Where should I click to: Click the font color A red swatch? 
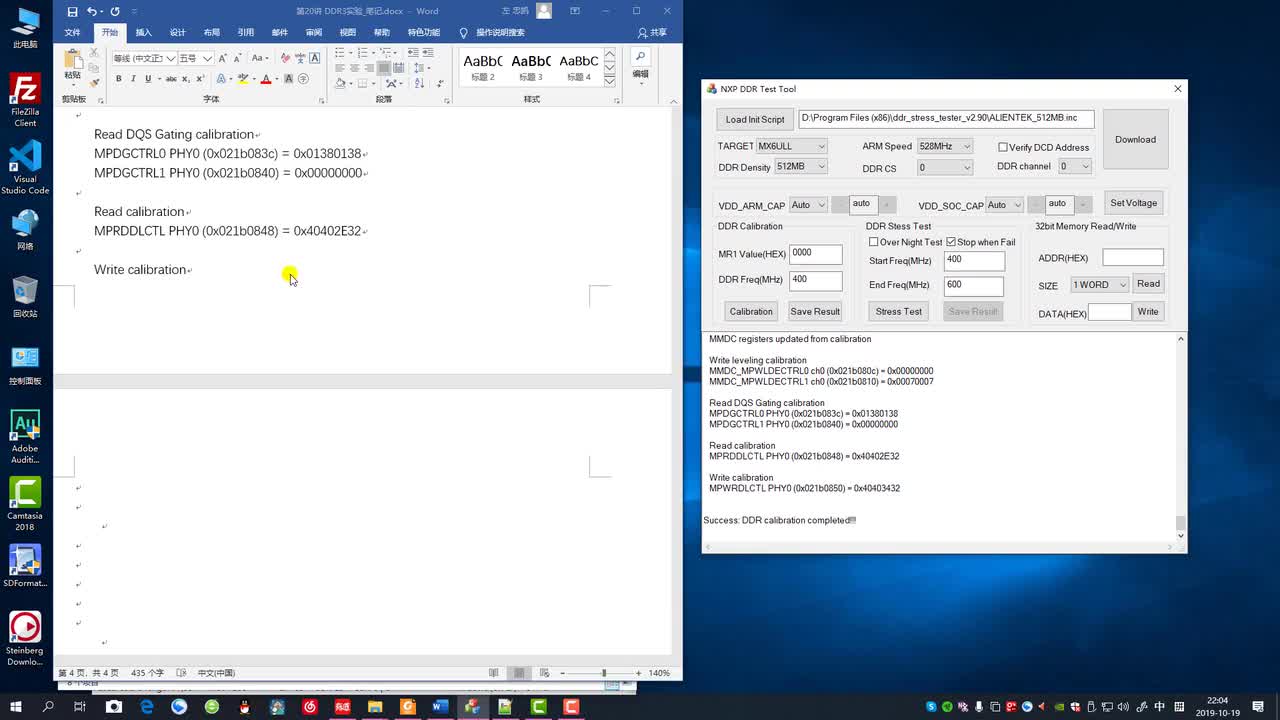click(266, 79)
